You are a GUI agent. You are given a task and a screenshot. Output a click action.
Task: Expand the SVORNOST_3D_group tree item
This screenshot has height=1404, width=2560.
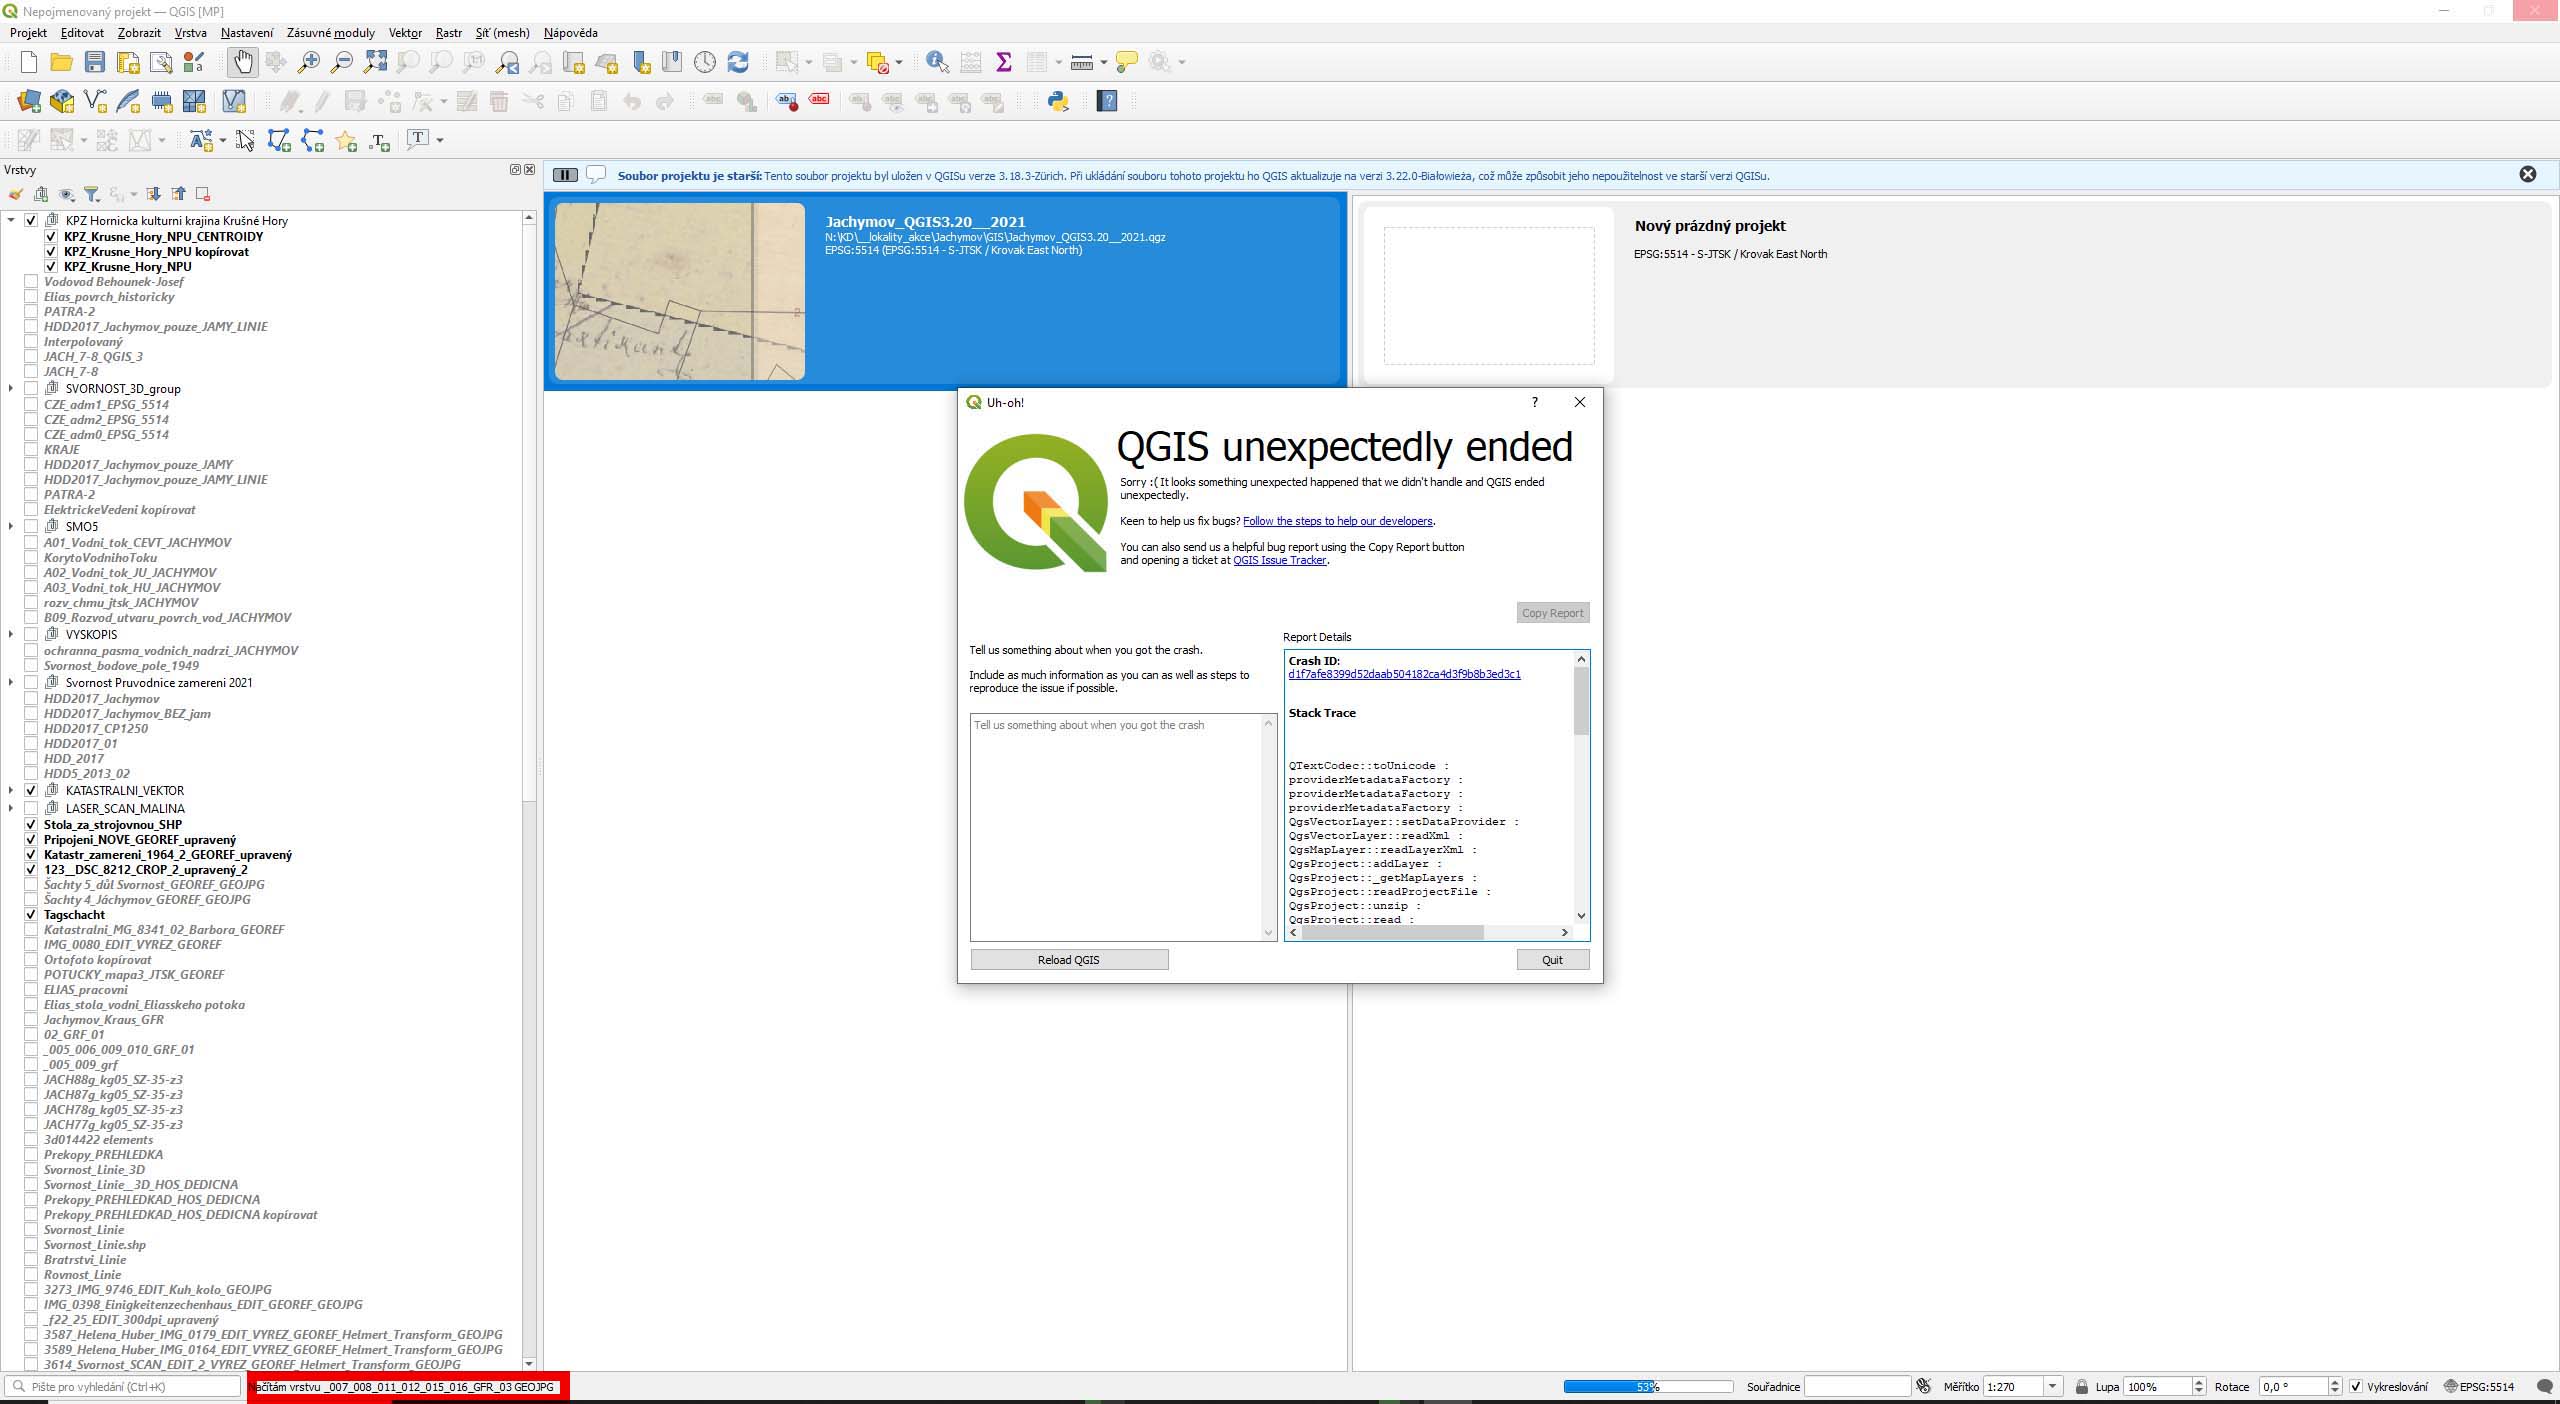click(x=9, y=388)
